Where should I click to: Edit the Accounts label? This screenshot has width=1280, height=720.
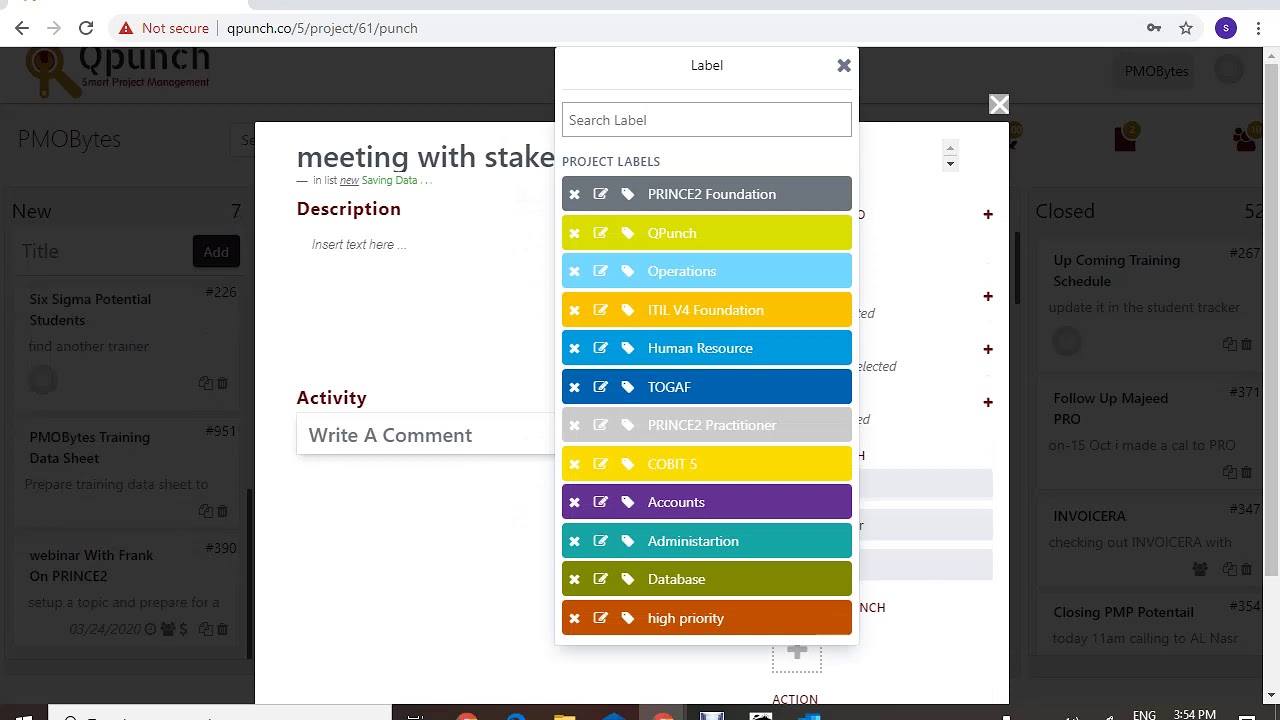(600, 503)
